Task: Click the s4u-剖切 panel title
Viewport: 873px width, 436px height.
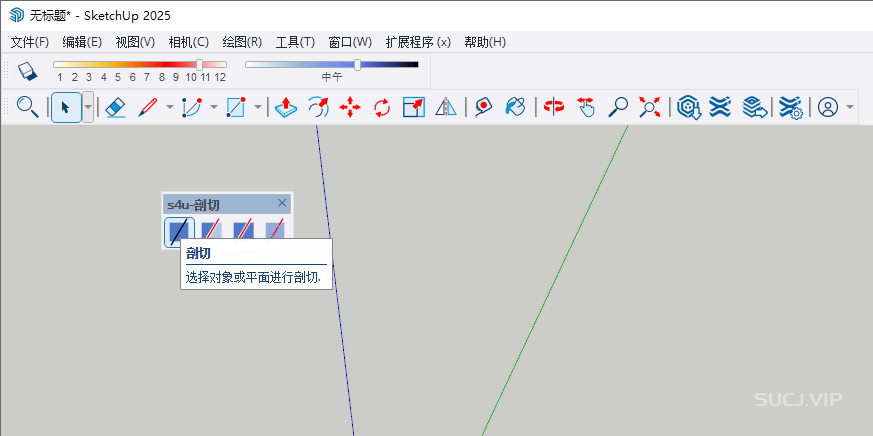Action: pyautogui.click(x=193, y=205)
